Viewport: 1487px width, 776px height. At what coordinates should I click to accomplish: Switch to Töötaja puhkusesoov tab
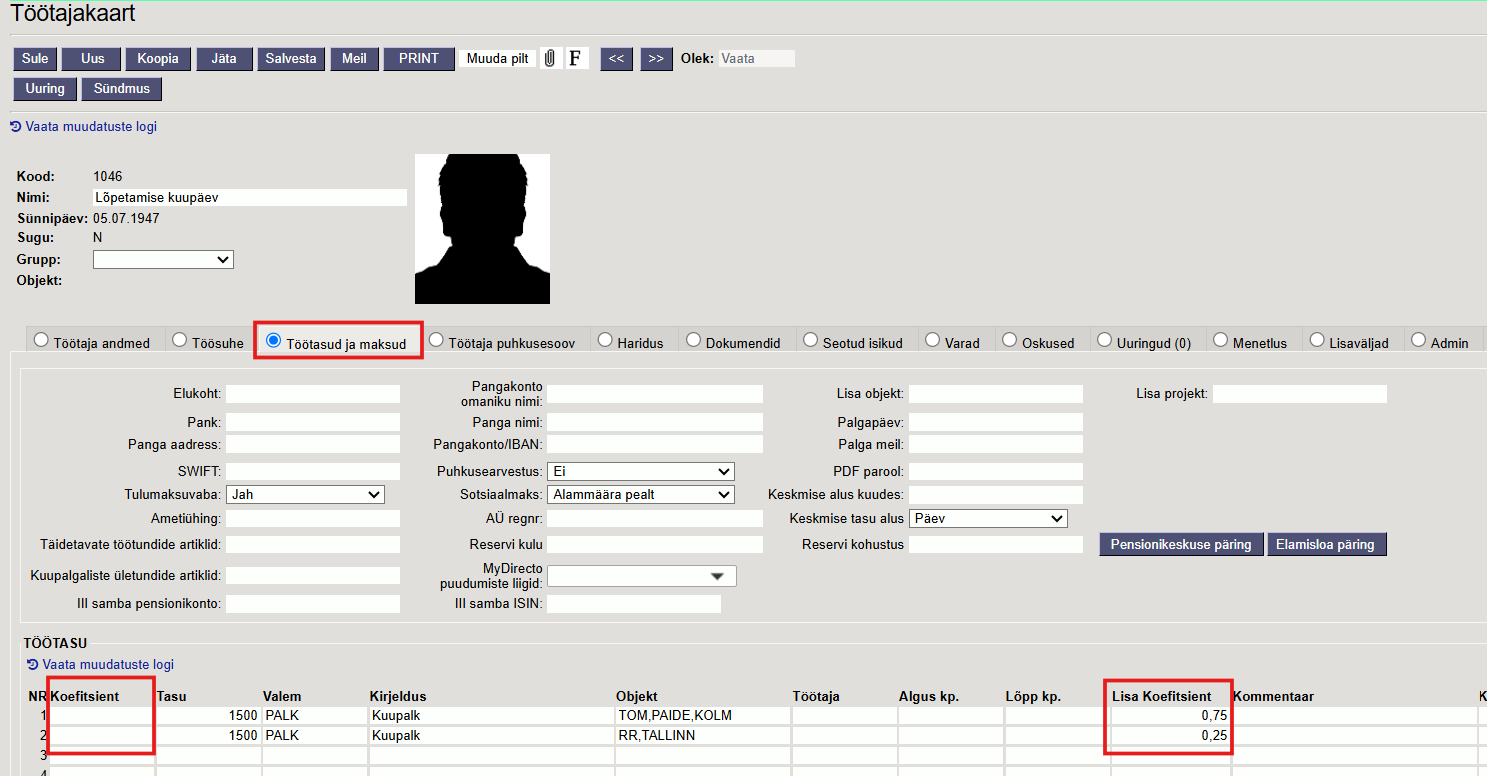[x=436, y=341]
